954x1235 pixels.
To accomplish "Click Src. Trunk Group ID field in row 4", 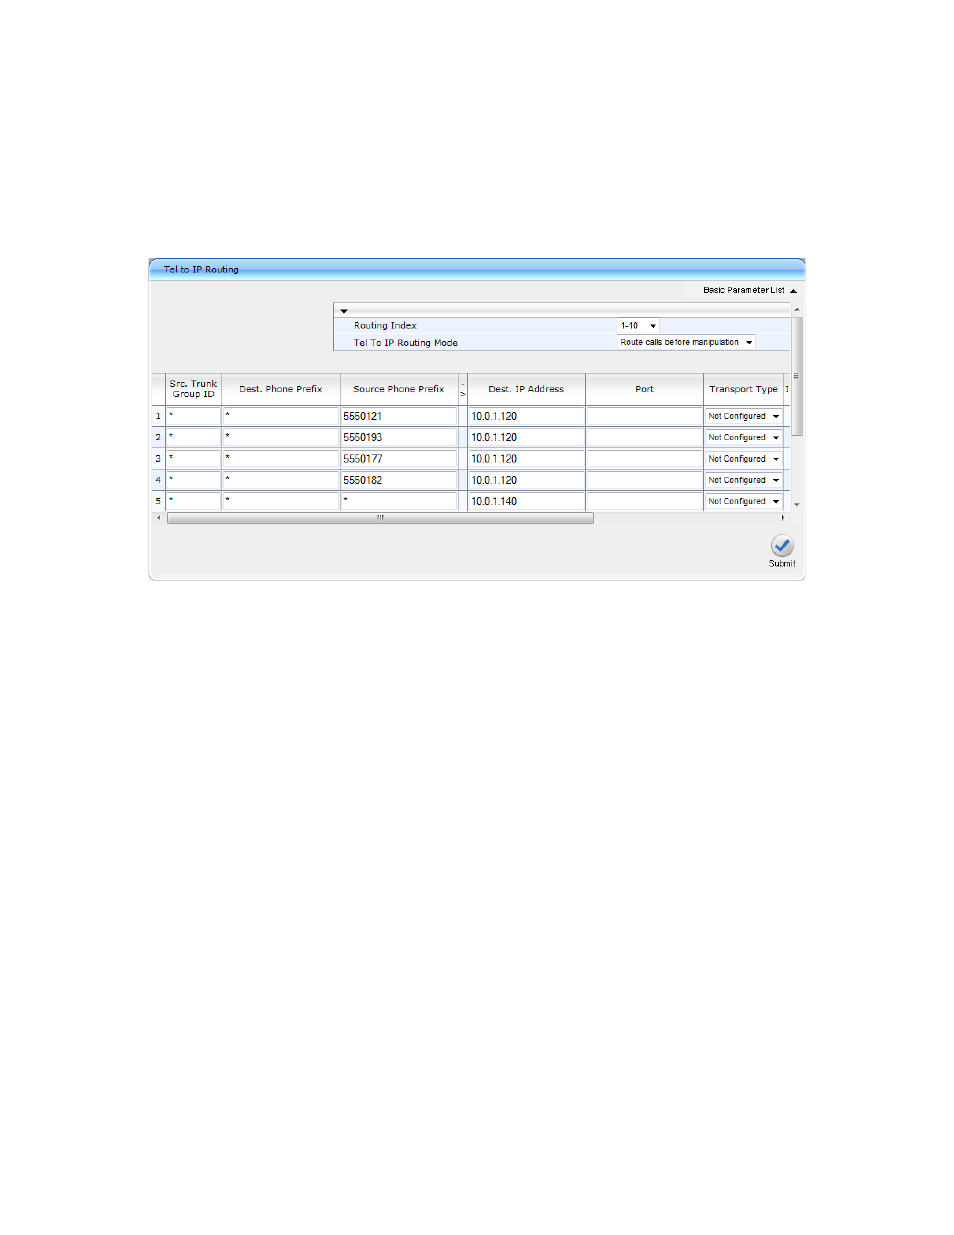I will pyautogui.click(x=193, y=480).
